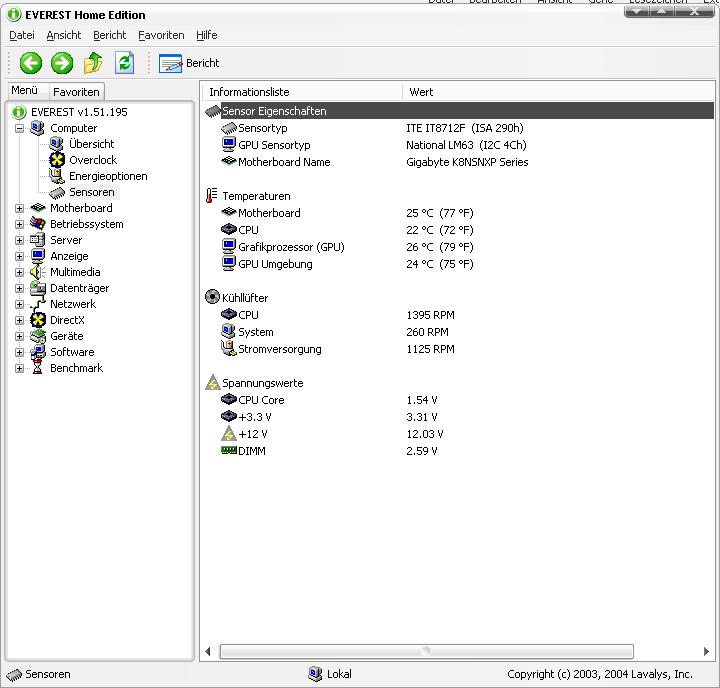Screen dimensions: 720x688
Task: Click the Spannungswerte voltage icon
Action: pyautogui.click(x=213, y=383)
